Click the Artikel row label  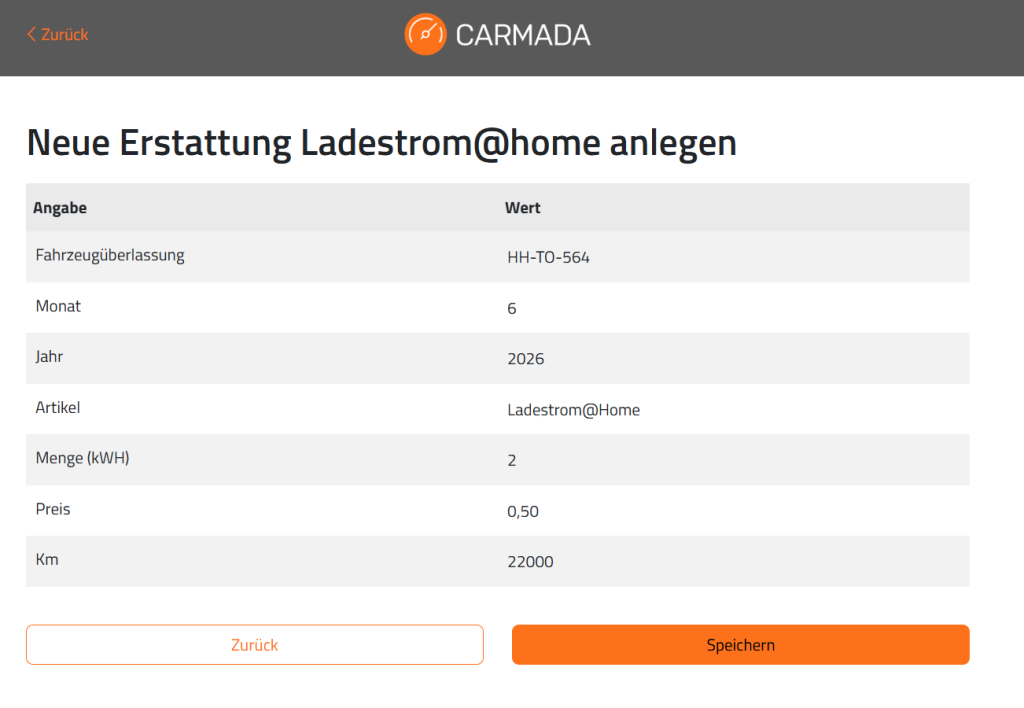(x=57, y=408)
